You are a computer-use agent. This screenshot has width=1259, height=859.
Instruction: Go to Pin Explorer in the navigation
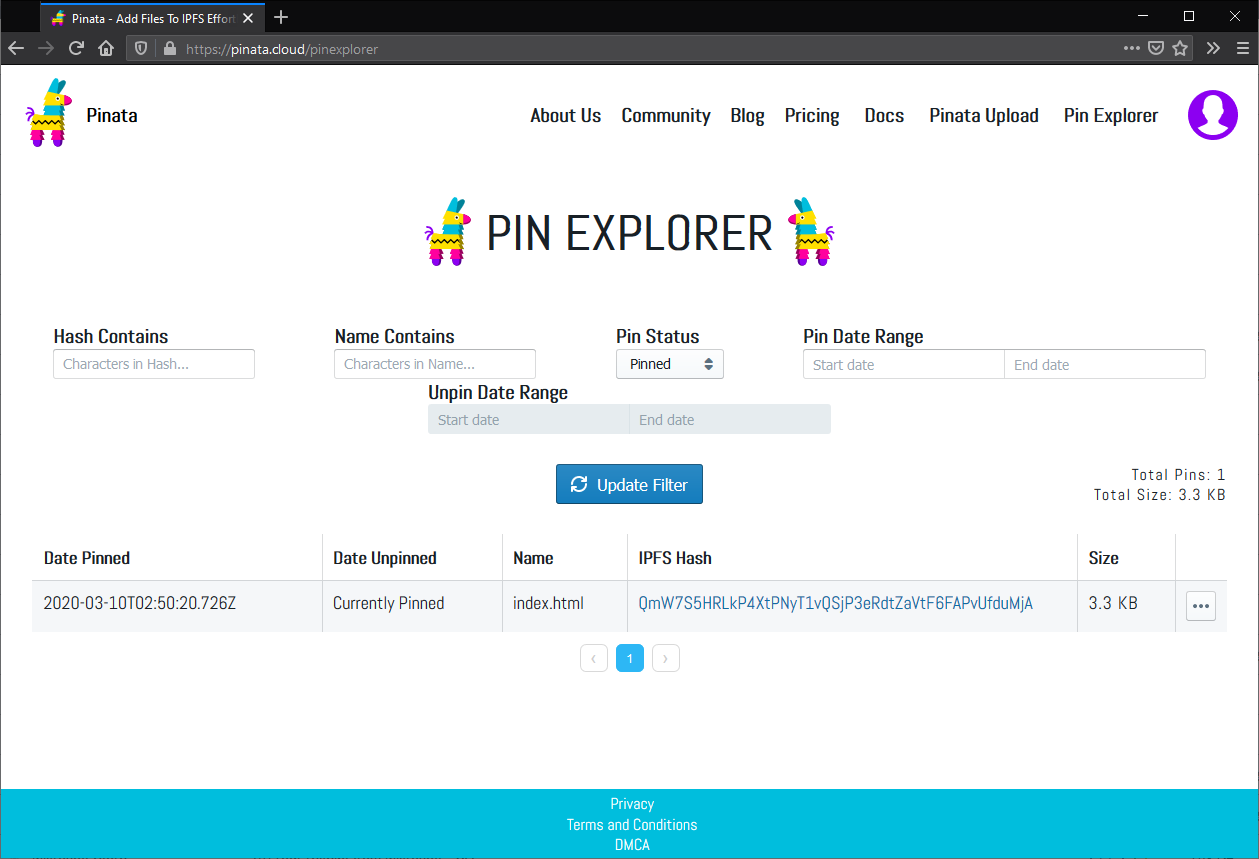(1111, 115)
